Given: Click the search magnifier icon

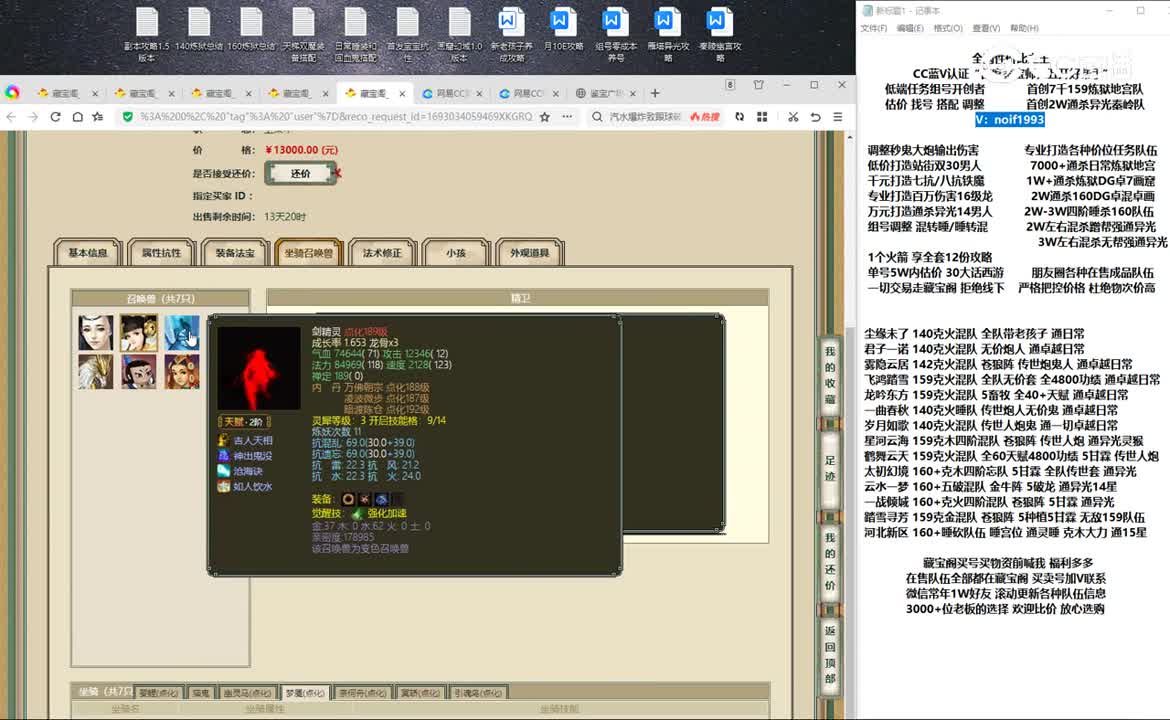Looking at the screenshot, I should click(597, 116).
